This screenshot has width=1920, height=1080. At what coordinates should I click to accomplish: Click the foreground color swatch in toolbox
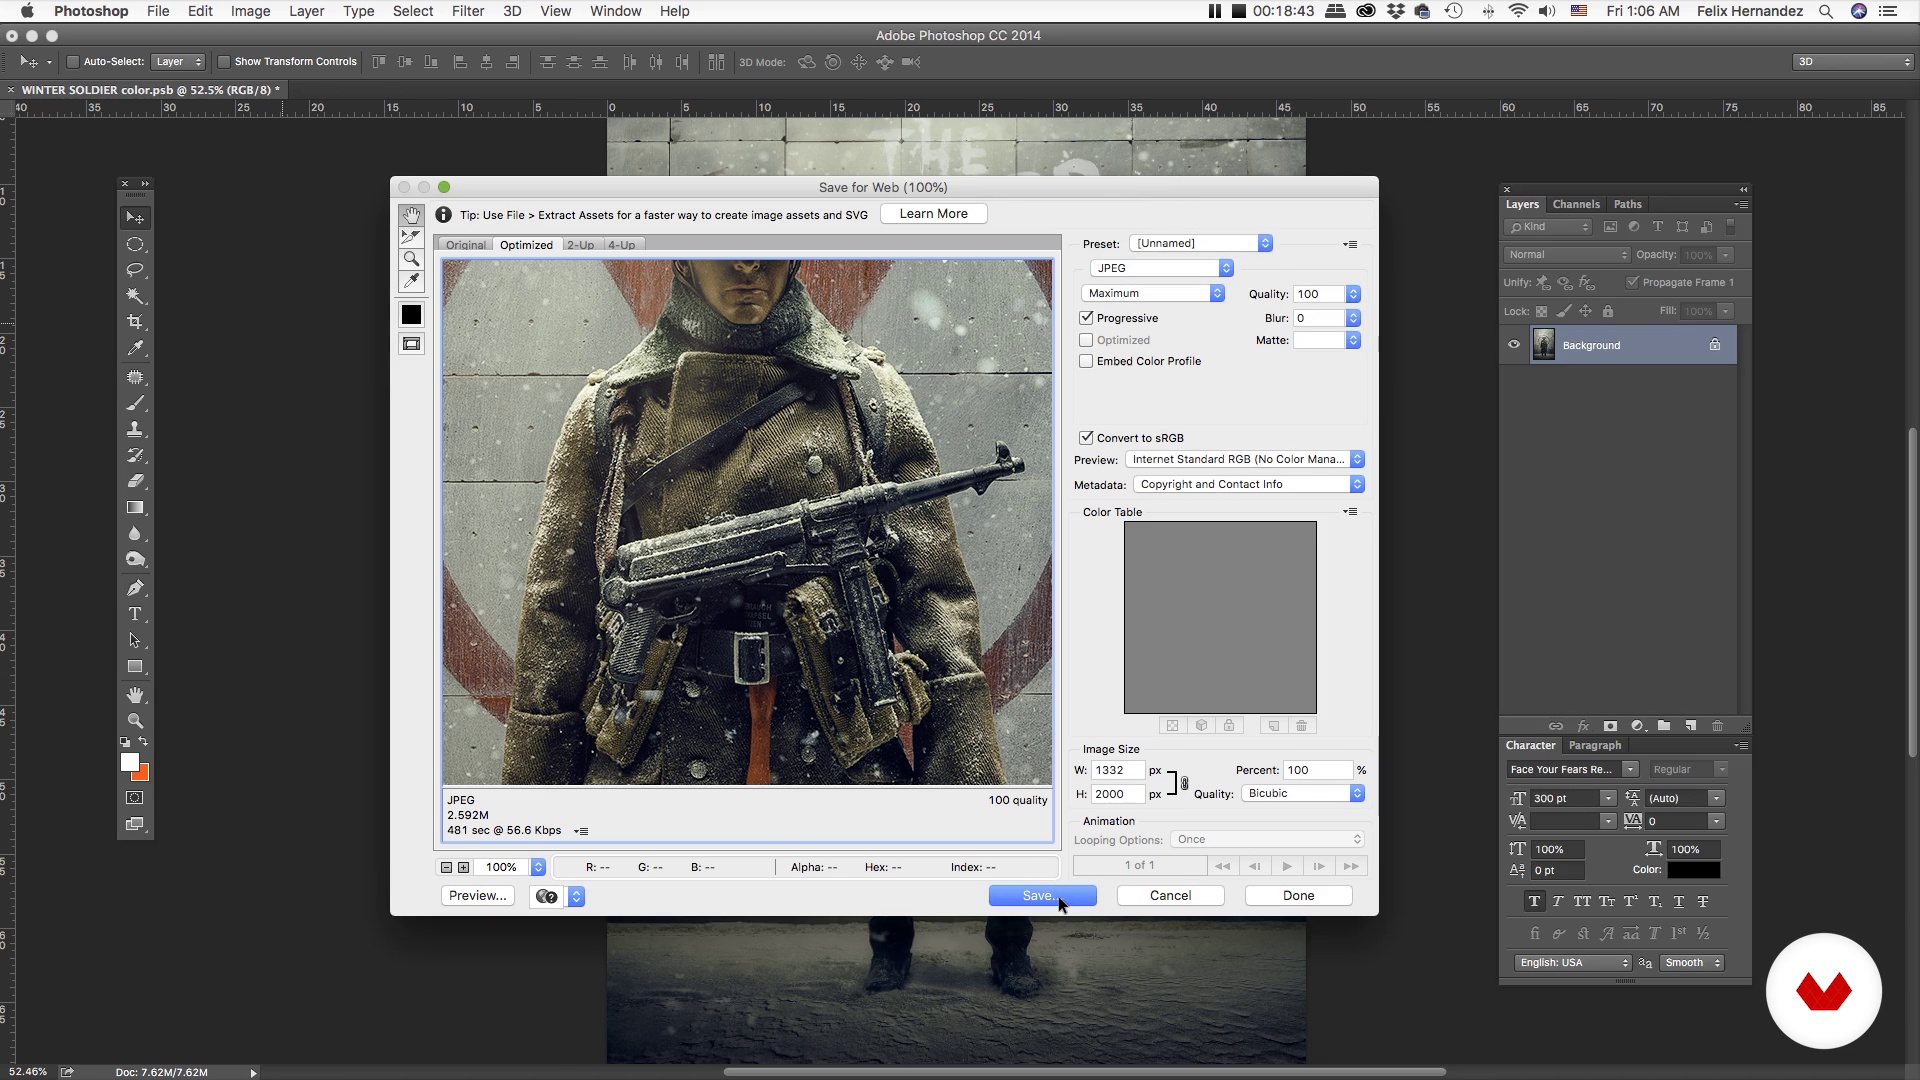(129, 762)
